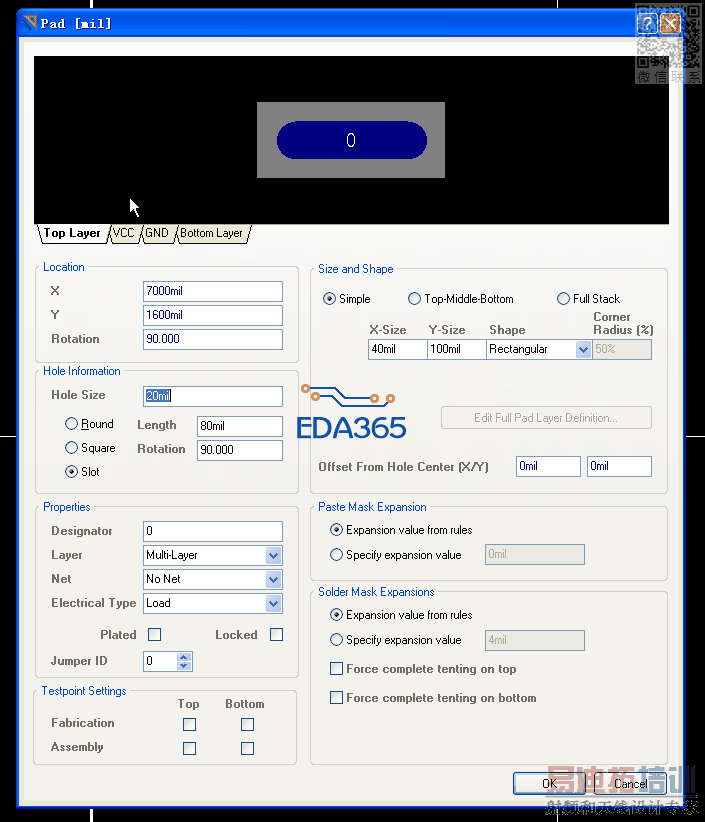Toggle the Locked checkbox

pos(276,635)
